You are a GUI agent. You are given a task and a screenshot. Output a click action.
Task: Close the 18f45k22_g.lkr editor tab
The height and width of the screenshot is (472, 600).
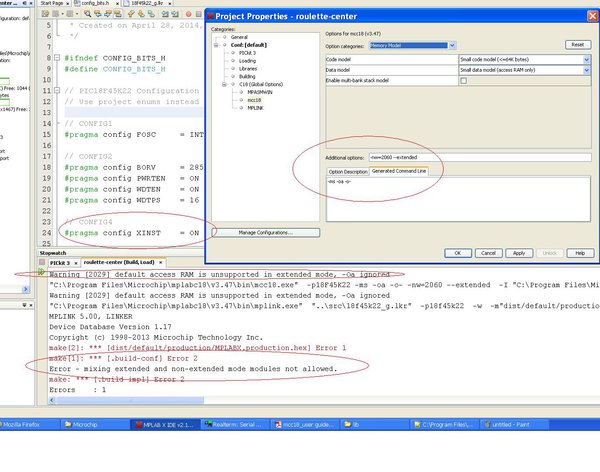tap(170, 3)
